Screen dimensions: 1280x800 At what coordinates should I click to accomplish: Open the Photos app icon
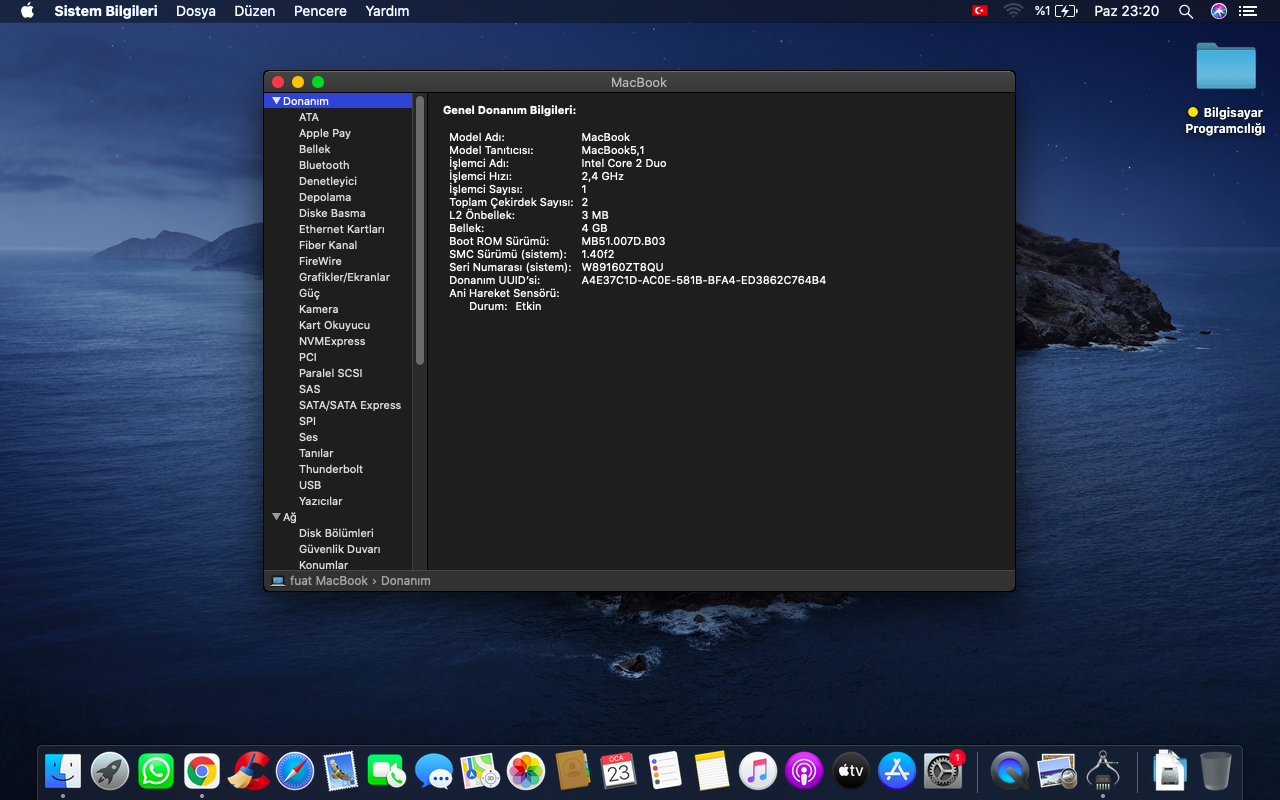[x=526, y=771]
